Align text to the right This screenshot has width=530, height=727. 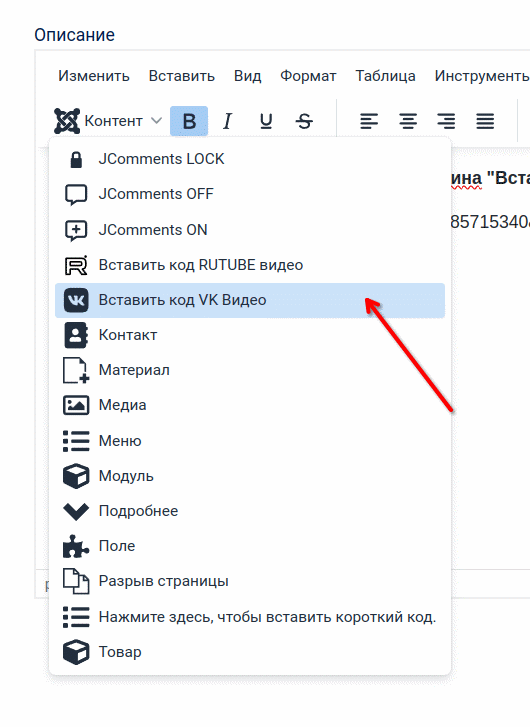click(x=446, y=121)
